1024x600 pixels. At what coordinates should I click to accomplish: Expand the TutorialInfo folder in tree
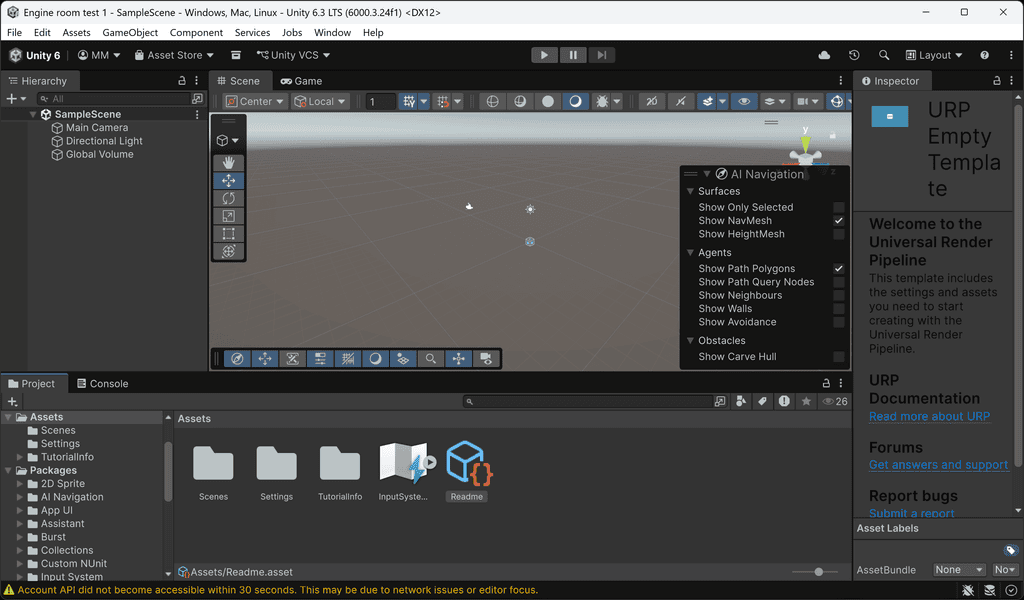point(20,457)
